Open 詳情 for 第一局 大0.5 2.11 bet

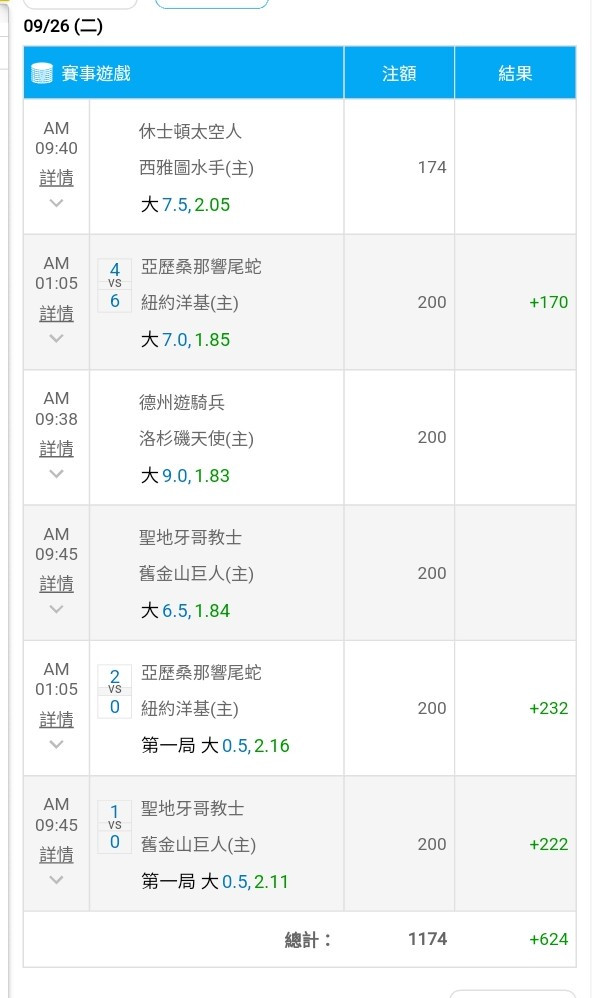pyautogui.click(x=56, y=855)
